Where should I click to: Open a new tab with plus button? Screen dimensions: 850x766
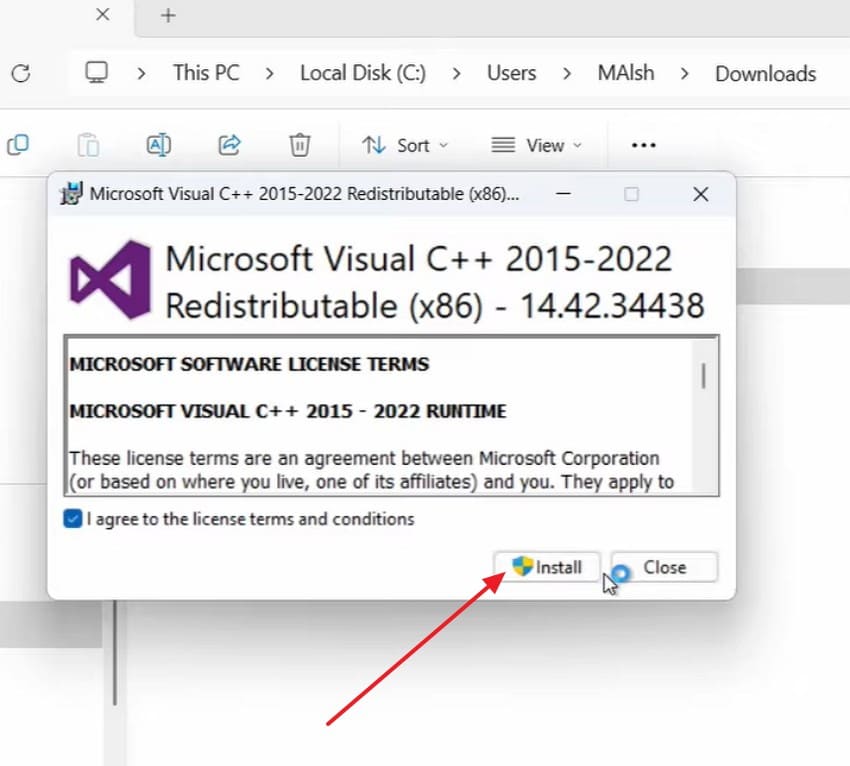pyautogui.click(x=168, y=15)
